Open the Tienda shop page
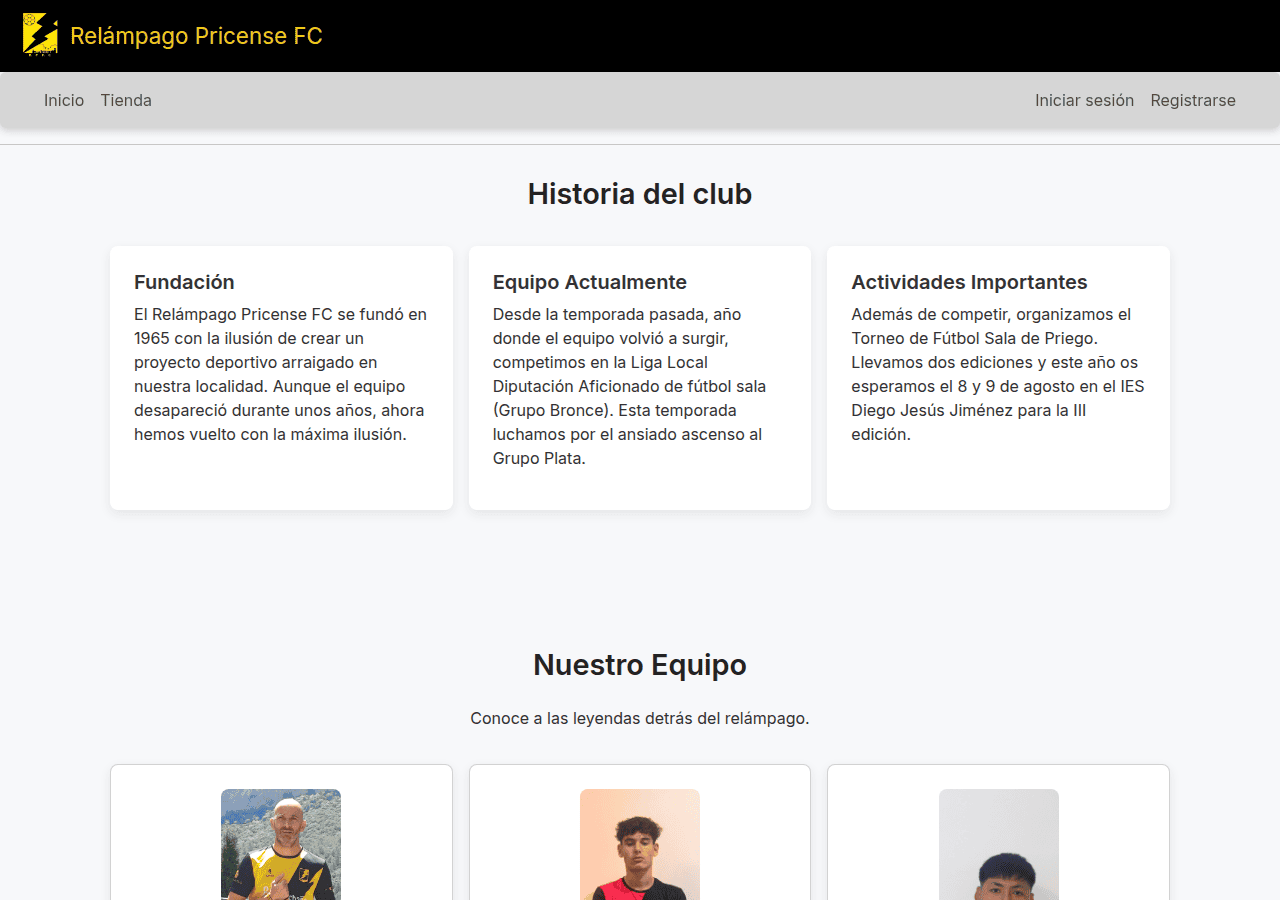The height and width of the screenshot is (900, 1280). pos(126,100)
